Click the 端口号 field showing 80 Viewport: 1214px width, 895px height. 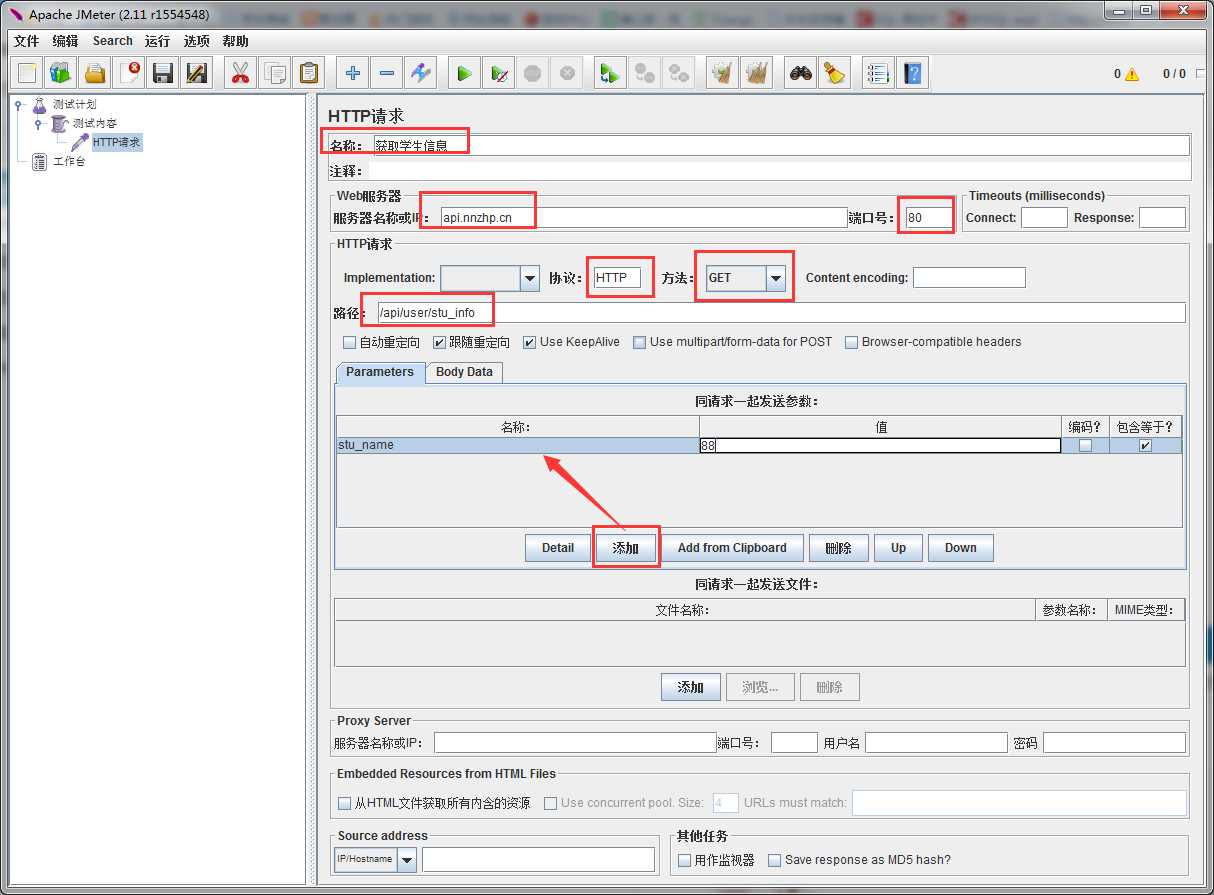click(930, 218)
